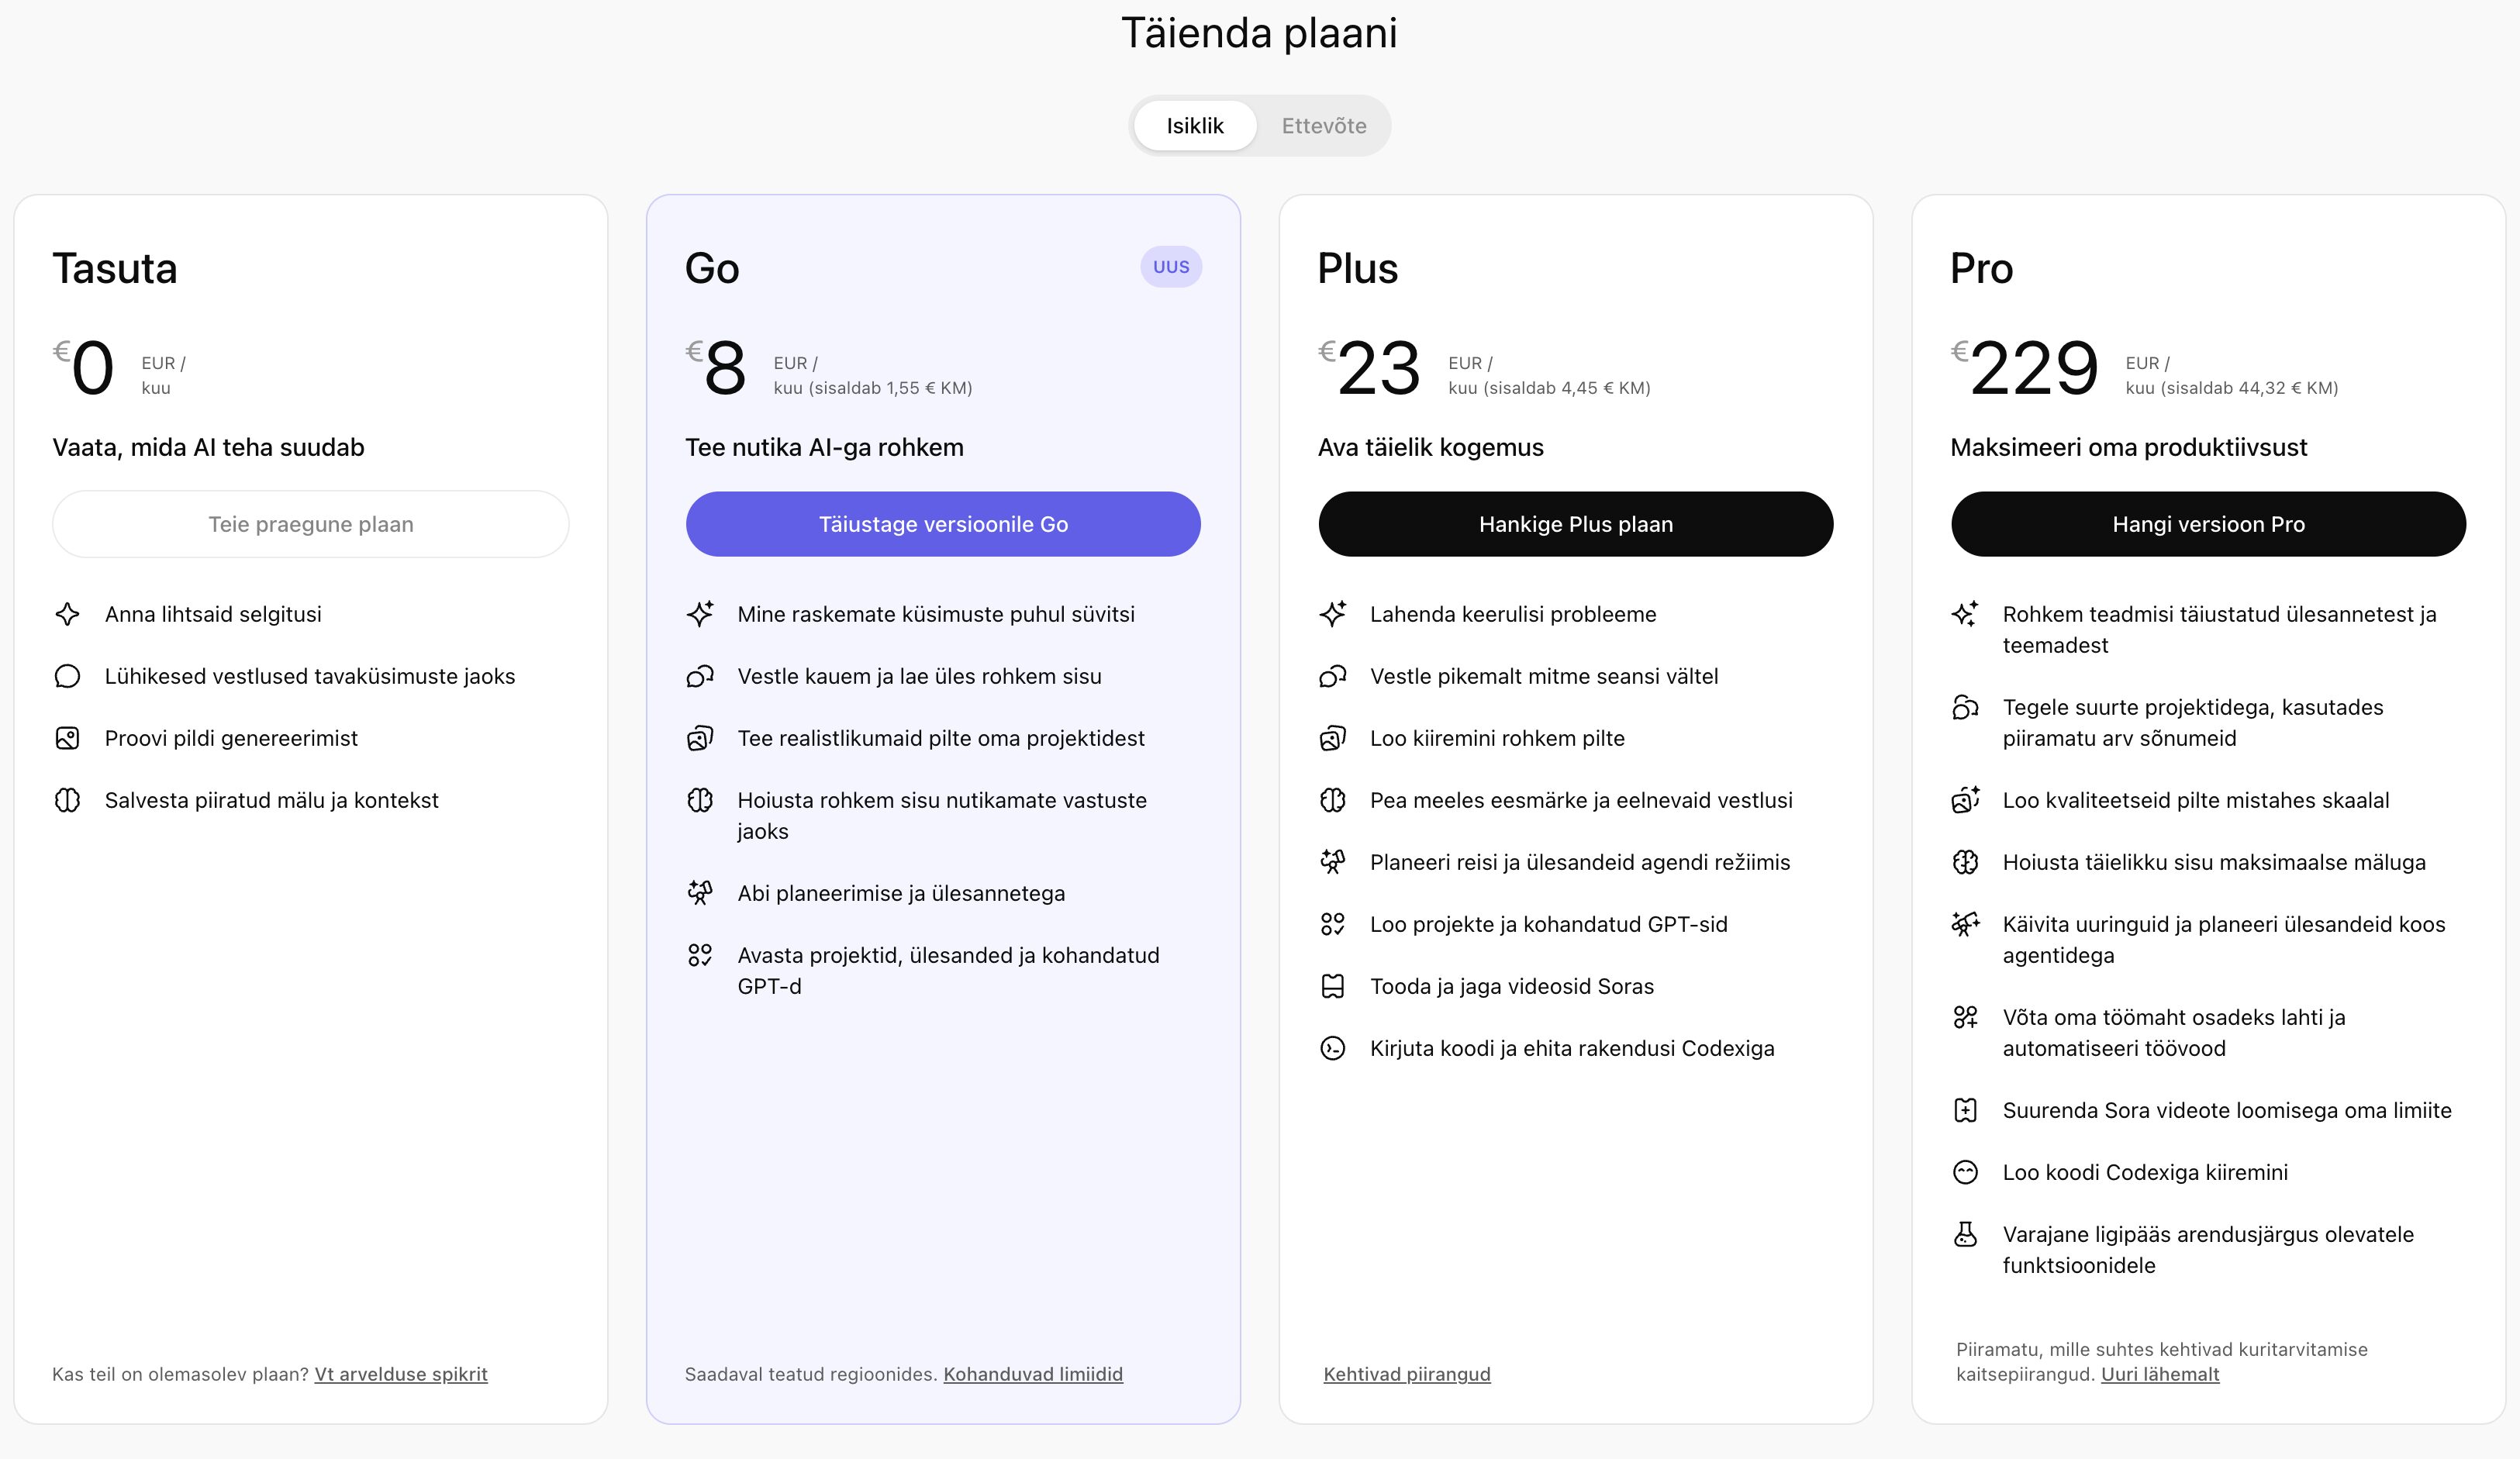Switch to the Isiklik plan tab

tap(1194, 126)
